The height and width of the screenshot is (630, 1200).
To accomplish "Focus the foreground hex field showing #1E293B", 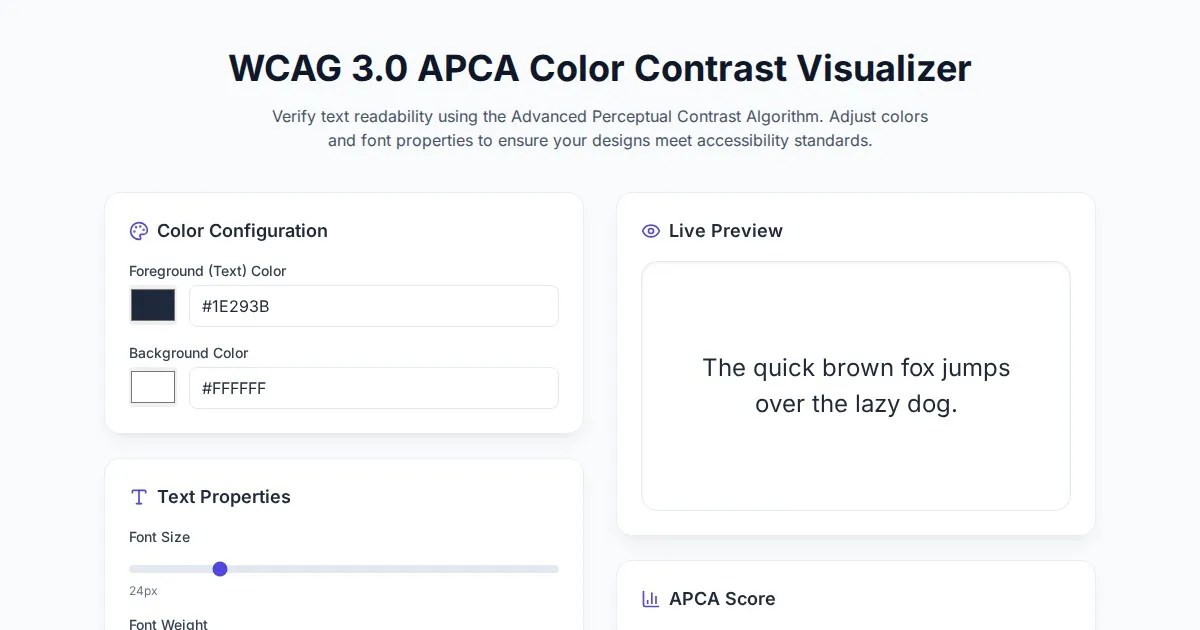I will (373, 306).
